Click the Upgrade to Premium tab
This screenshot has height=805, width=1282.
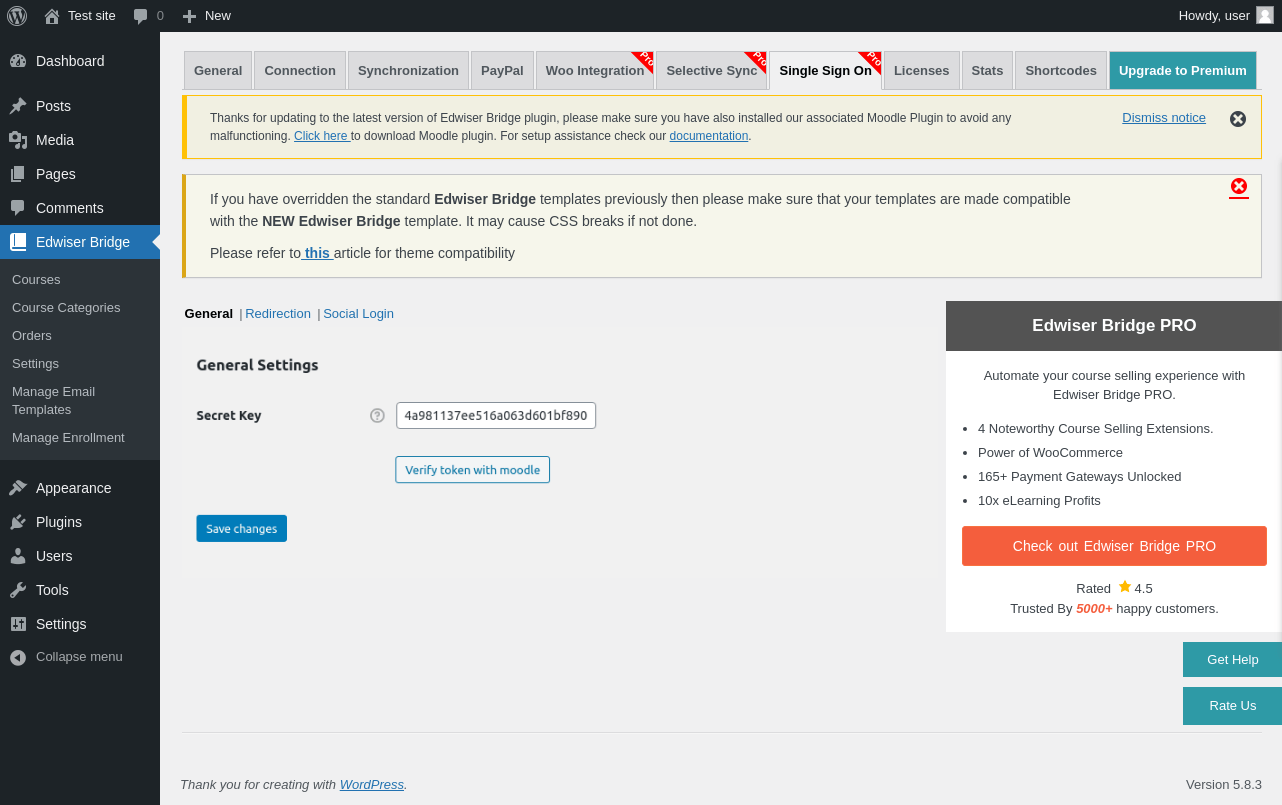1183,70
